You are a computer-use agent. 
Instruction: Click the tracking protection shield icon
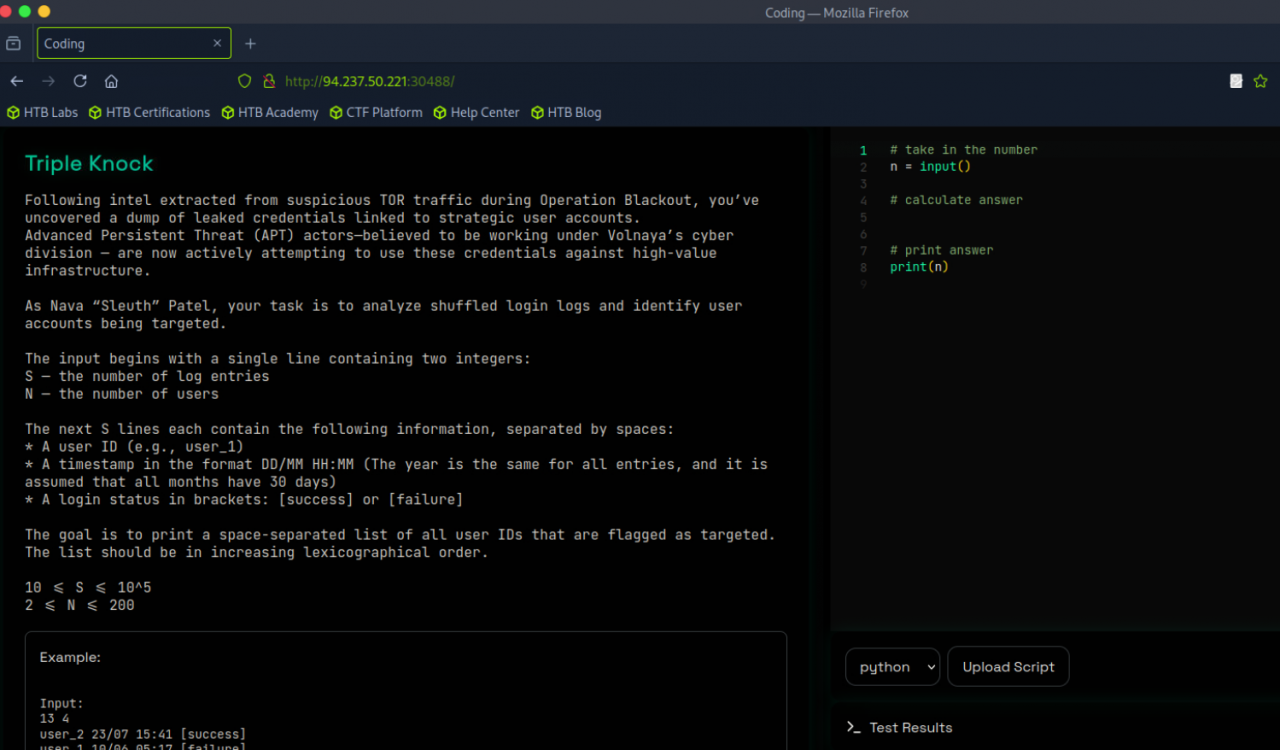(x=245, y=81)
